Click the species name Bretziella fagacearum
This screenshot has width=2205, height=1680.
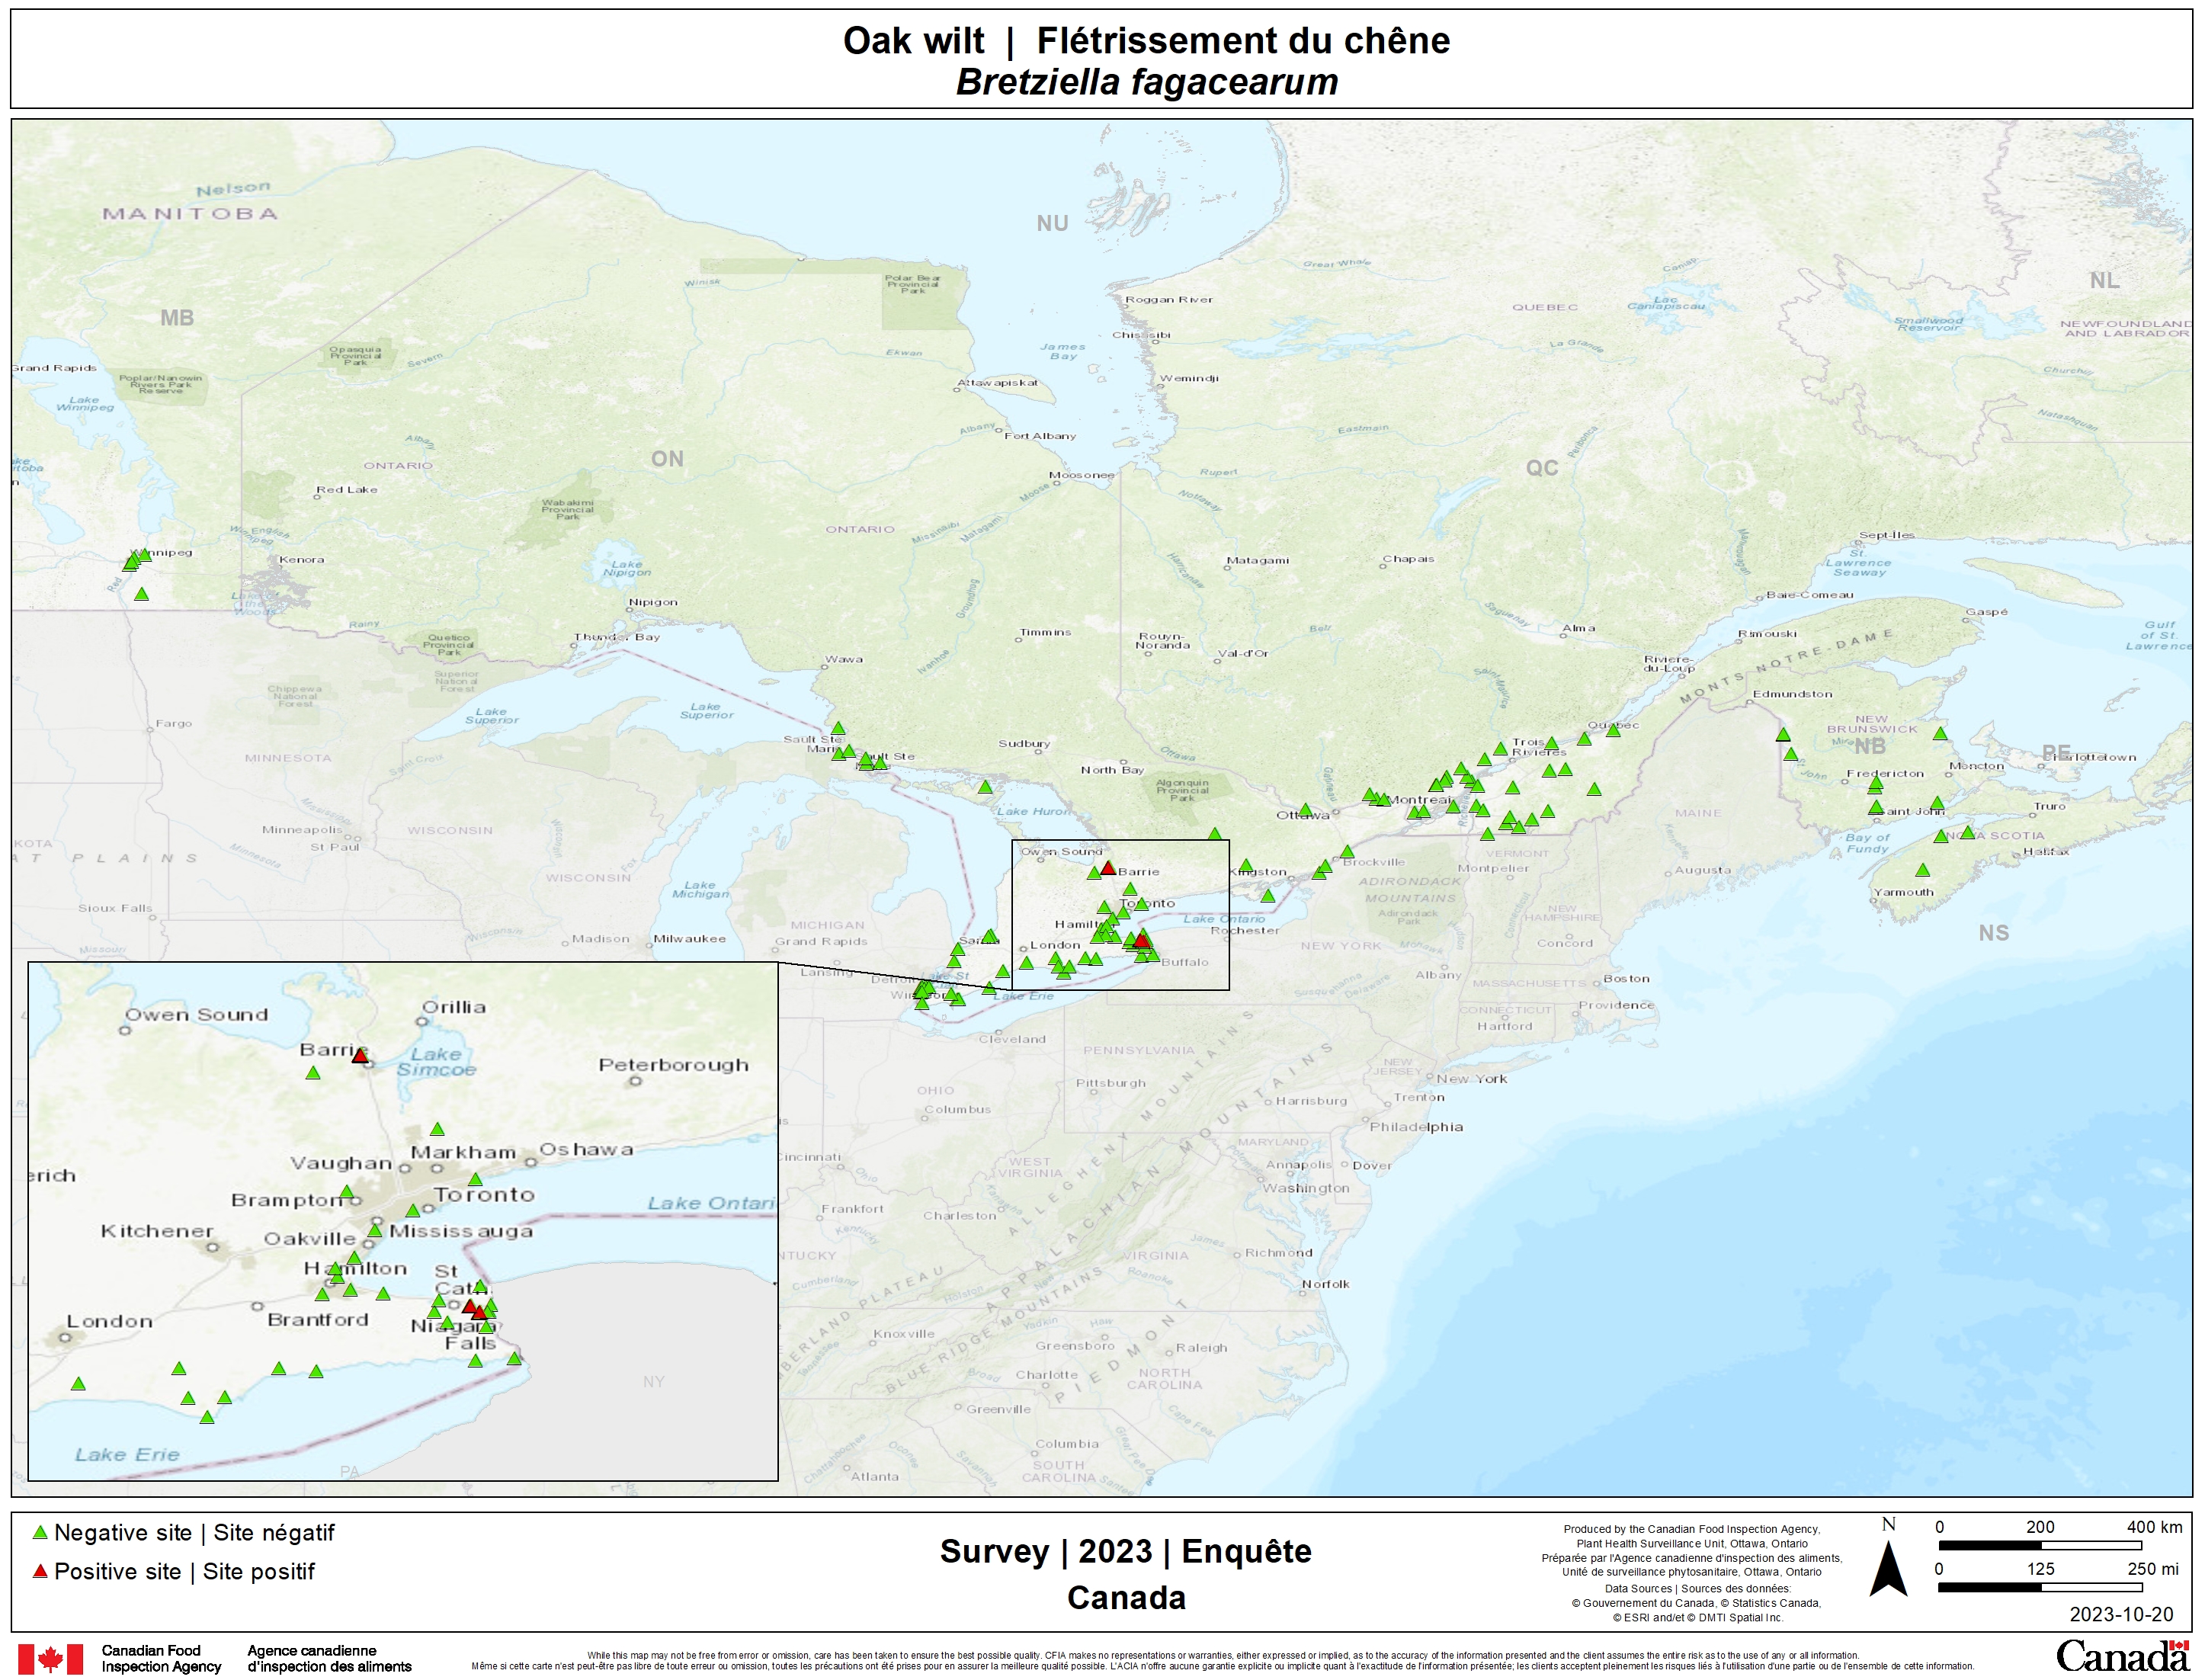1147,82
